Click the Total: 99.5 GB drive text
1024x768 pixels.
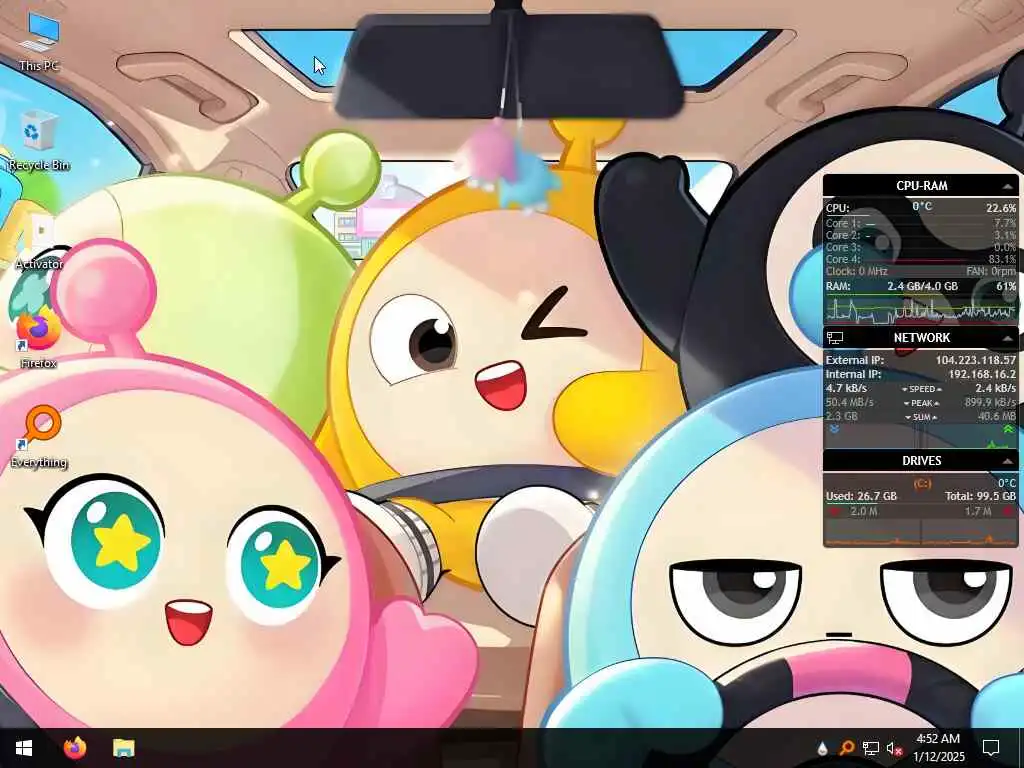point(981,496)
